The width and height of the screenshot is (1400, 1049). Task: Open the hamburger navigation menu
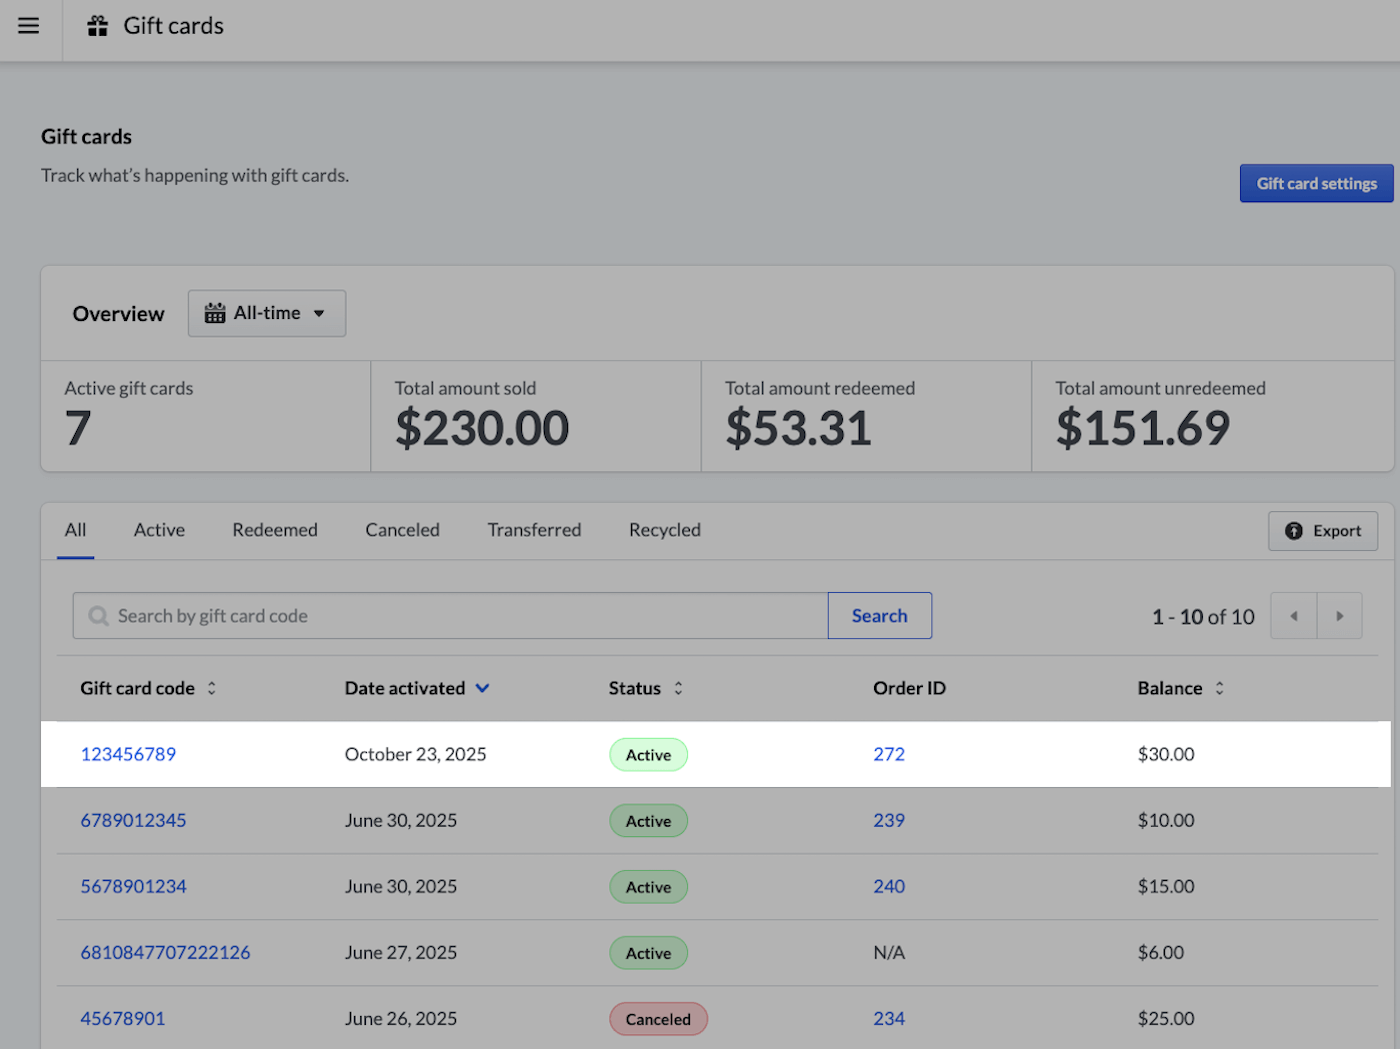pyautogui.click(x=29, y=26)
